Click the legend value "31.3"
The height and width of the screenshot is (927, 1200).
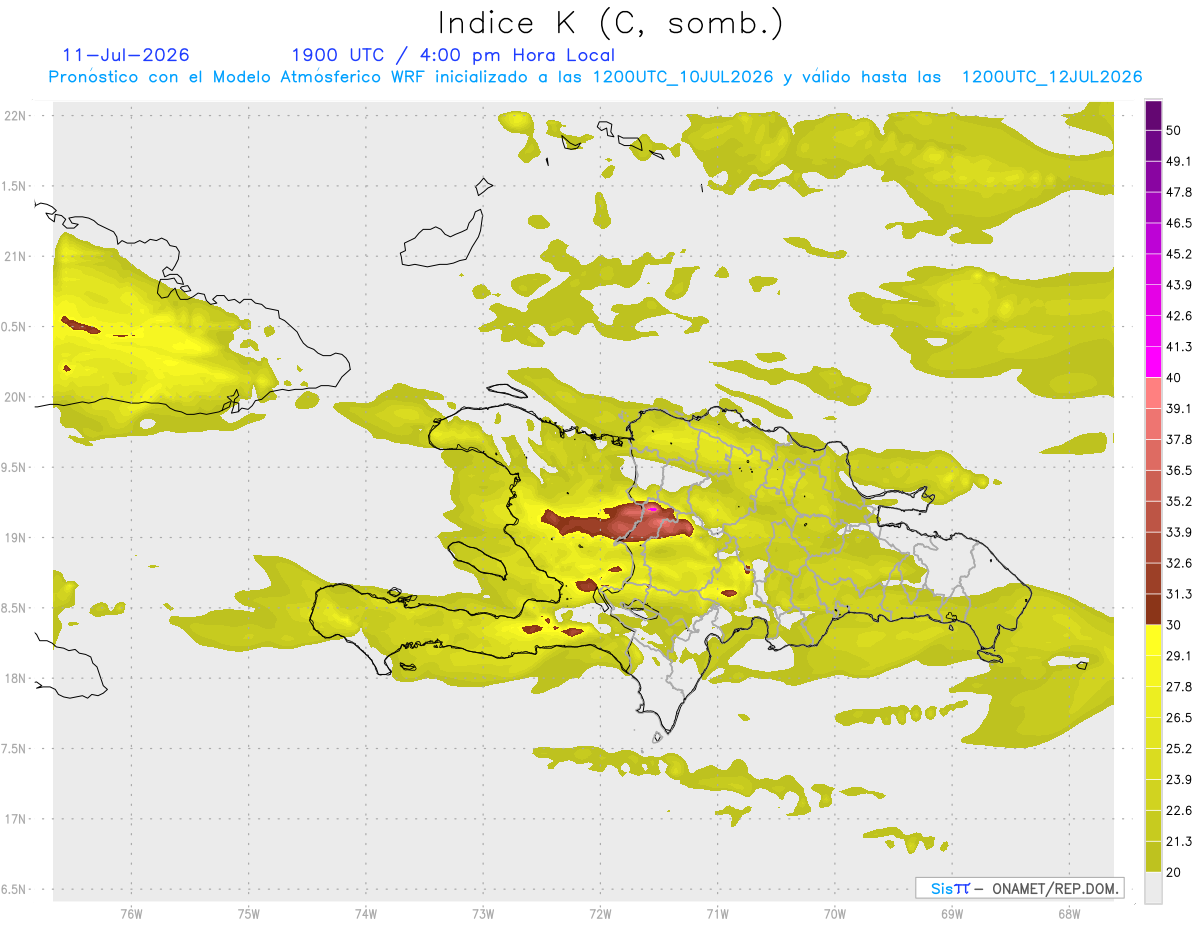coord(1180,594)
